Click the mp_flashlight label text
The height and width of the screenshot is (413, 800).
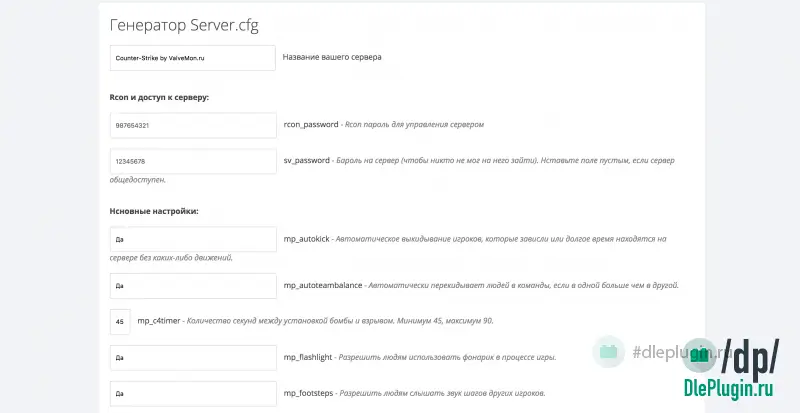[308, 357]
